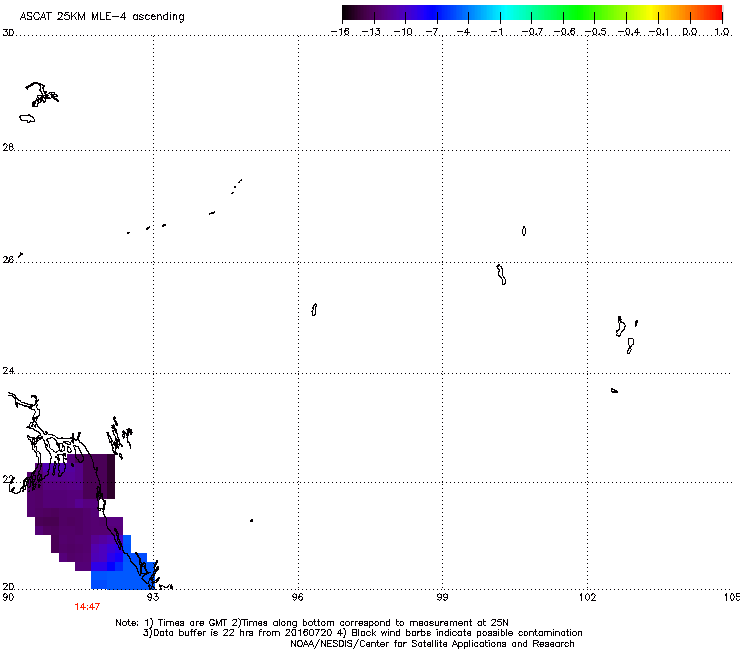This screenshot has width=740, height=650.
Task: Click the colorbar label '-0.6'
Action: (x=564, y=32)
